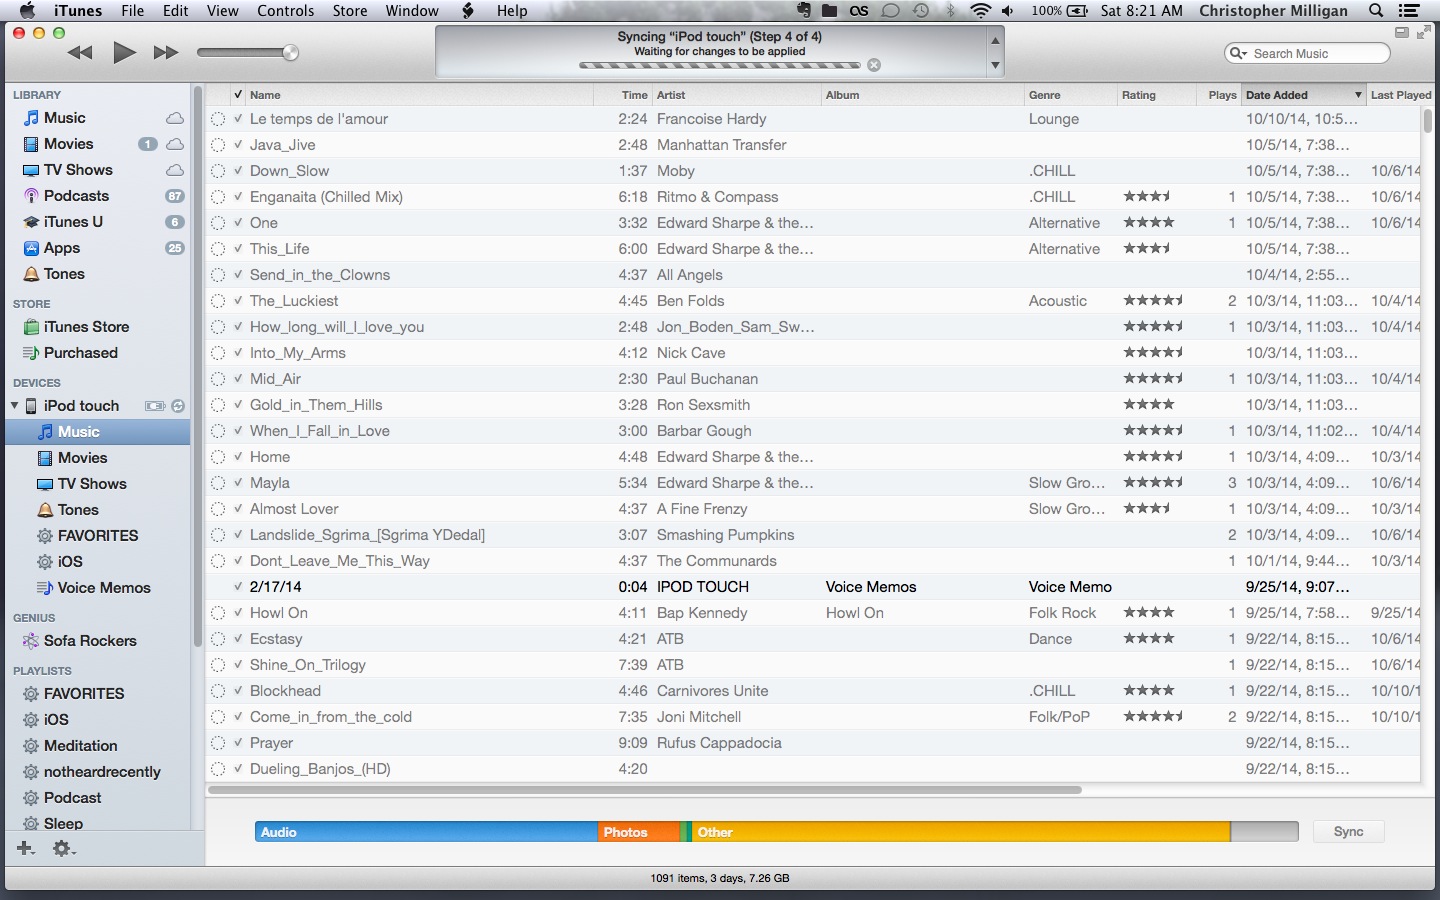The image size is (1440, 900).
Task: Cancel the sync with the X icon
Action: click(x=874, y=65)
